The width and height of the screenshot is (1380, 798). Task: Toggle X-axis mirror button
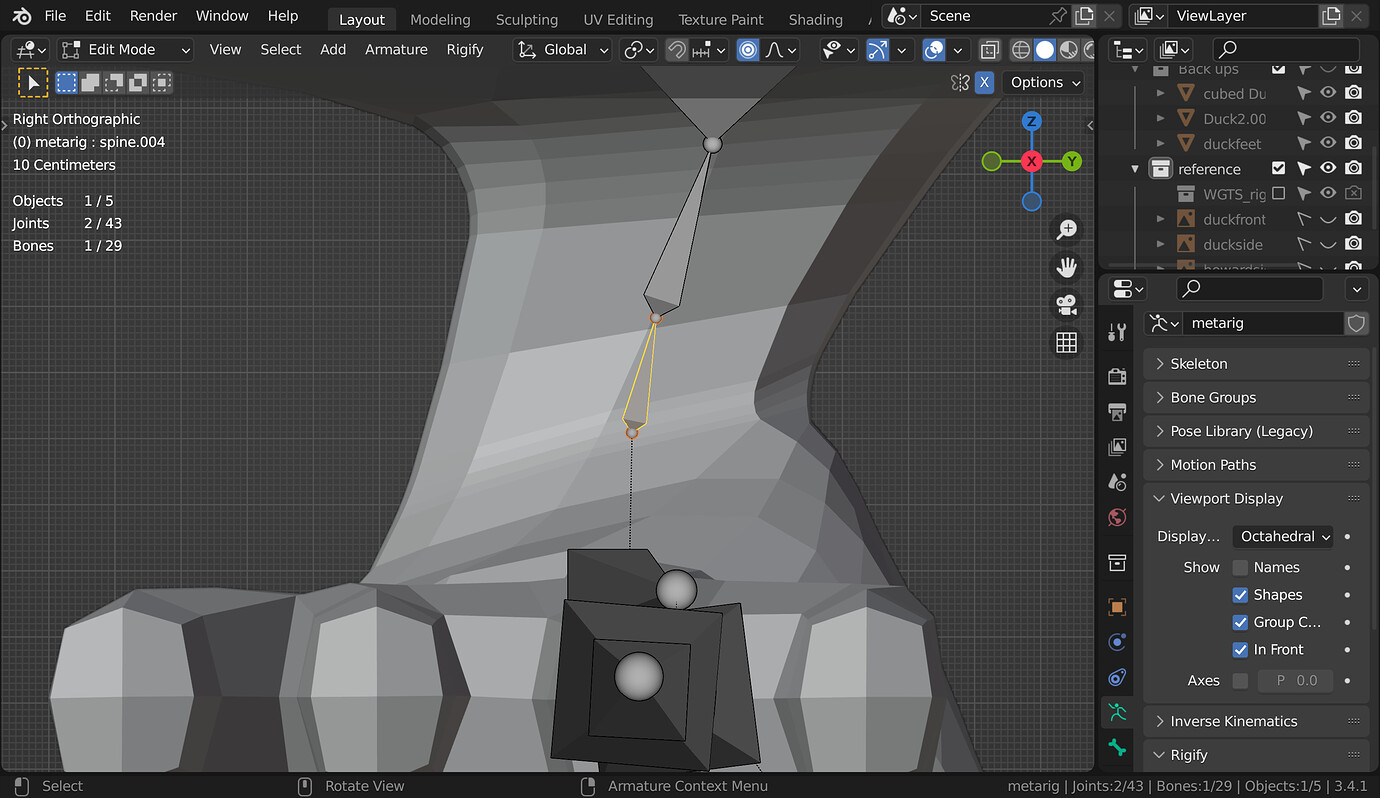coord(985,83)
